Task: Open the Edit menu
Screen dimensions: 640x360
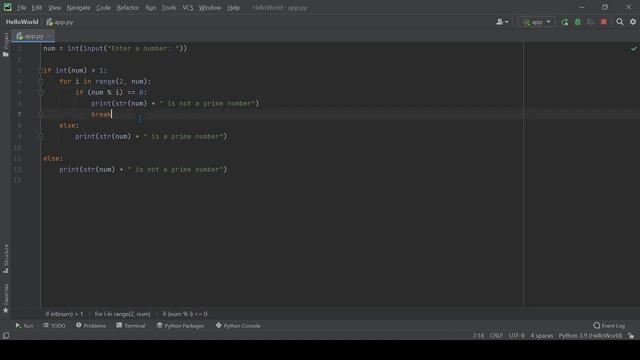Action: [37, 8]
